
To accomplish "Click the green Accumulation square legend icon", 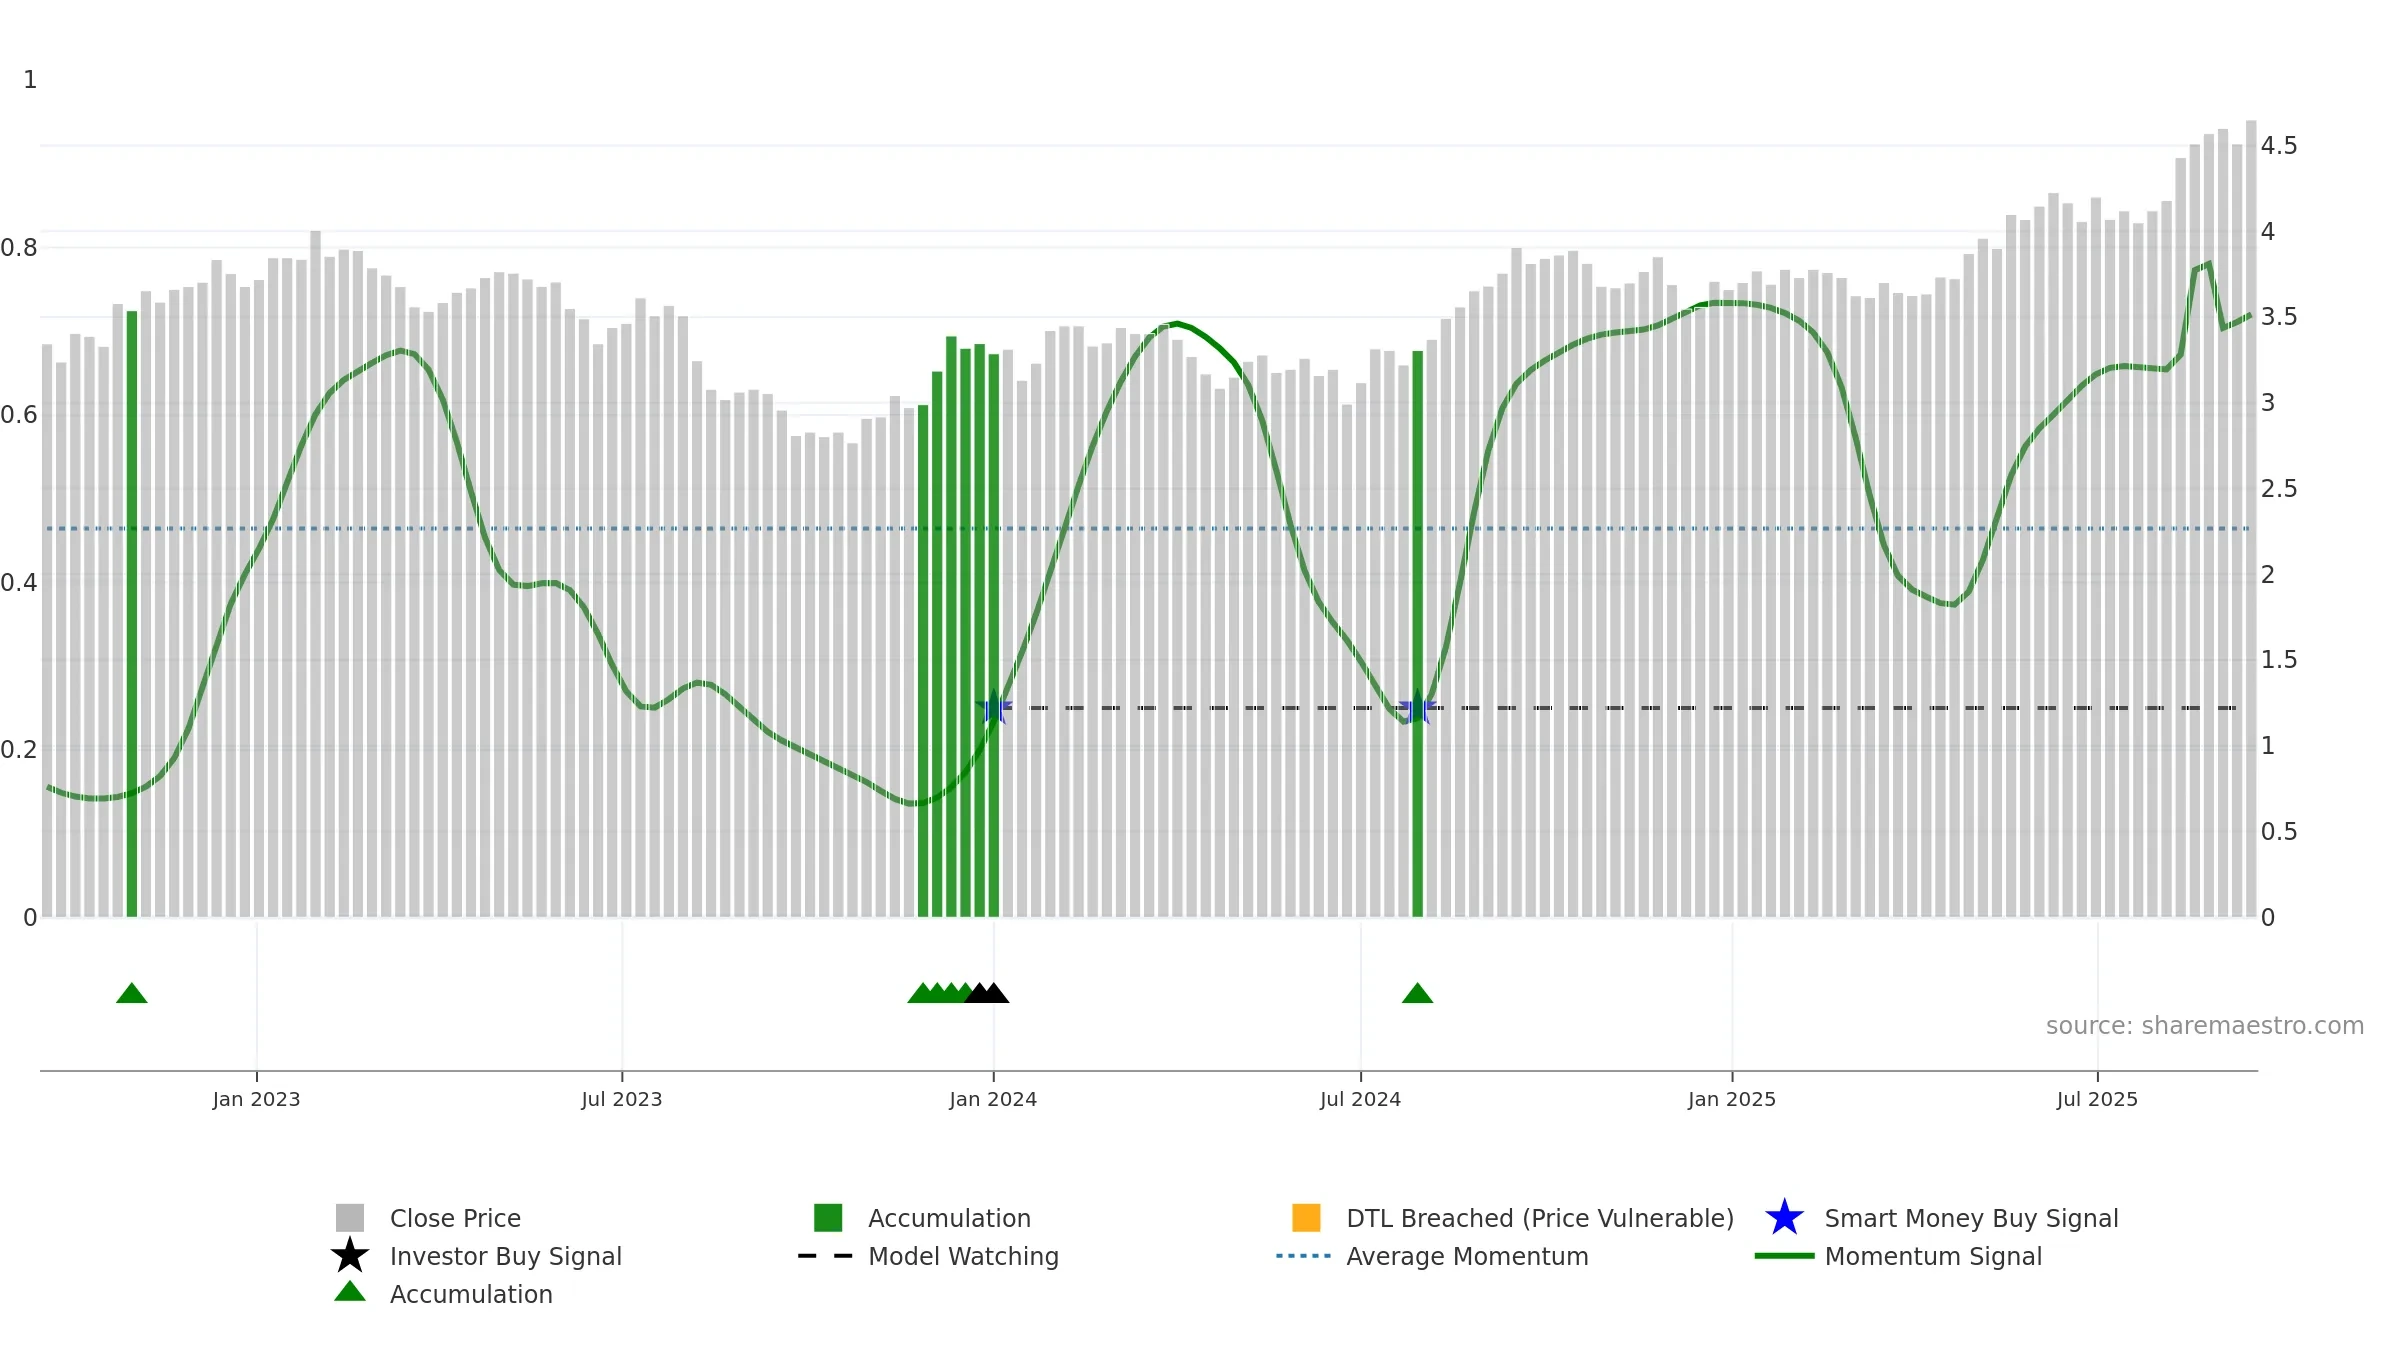I will click(828, 1218).
